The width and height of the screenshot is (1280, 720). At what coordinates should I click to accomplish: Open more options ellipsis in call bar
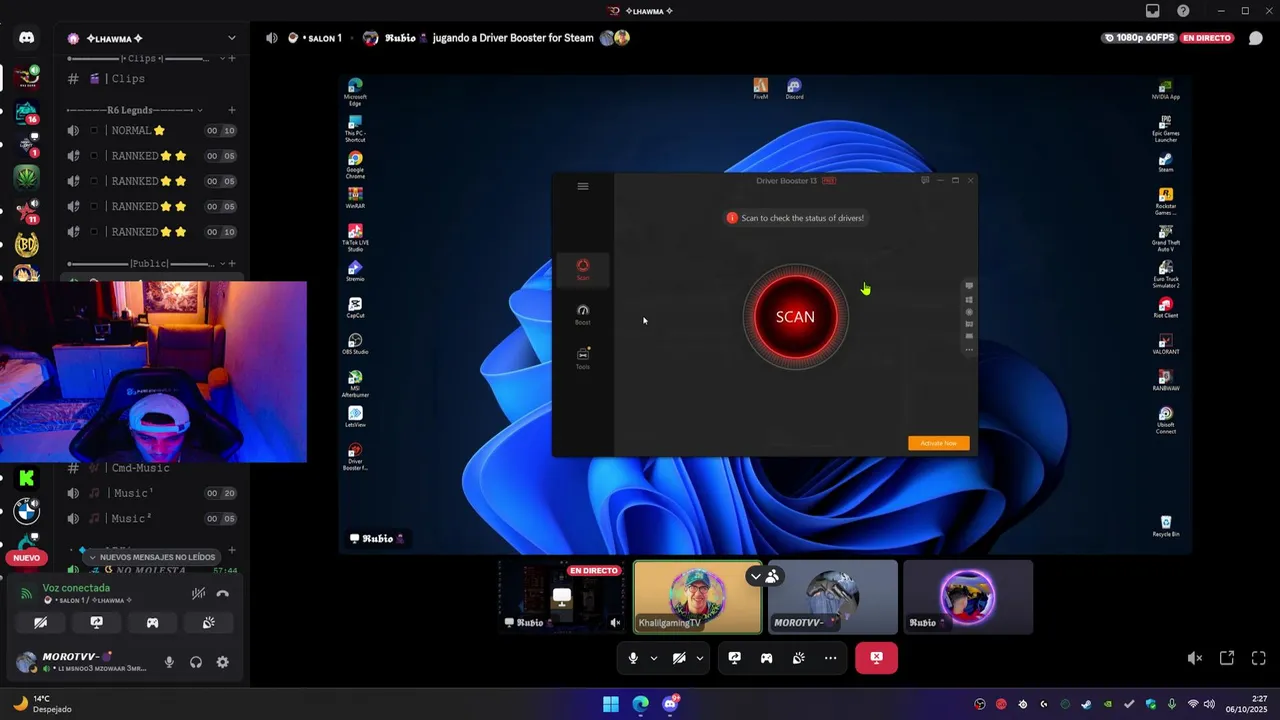(830, 658)
